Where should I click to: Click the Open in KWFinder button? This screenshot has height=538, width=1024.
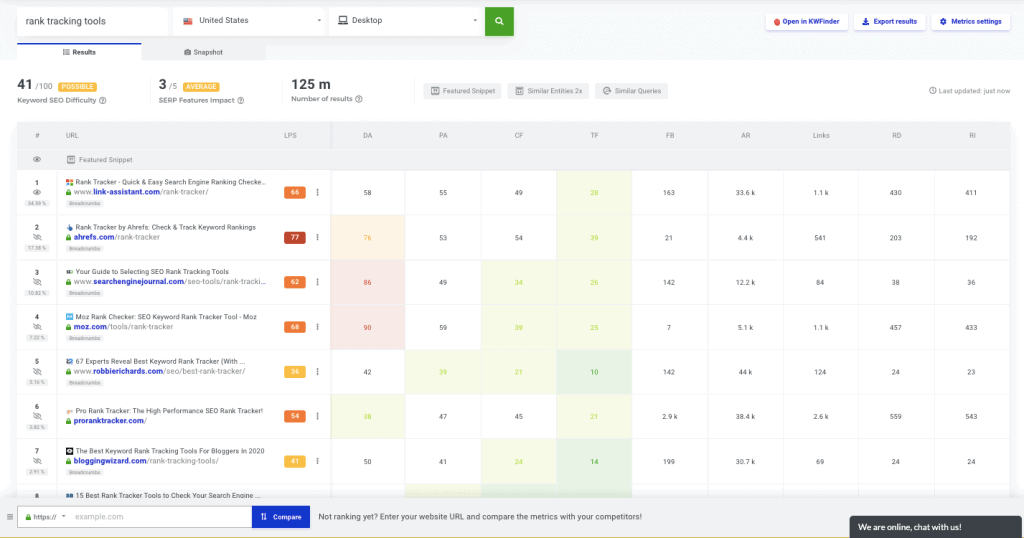[x=807, y=22]
